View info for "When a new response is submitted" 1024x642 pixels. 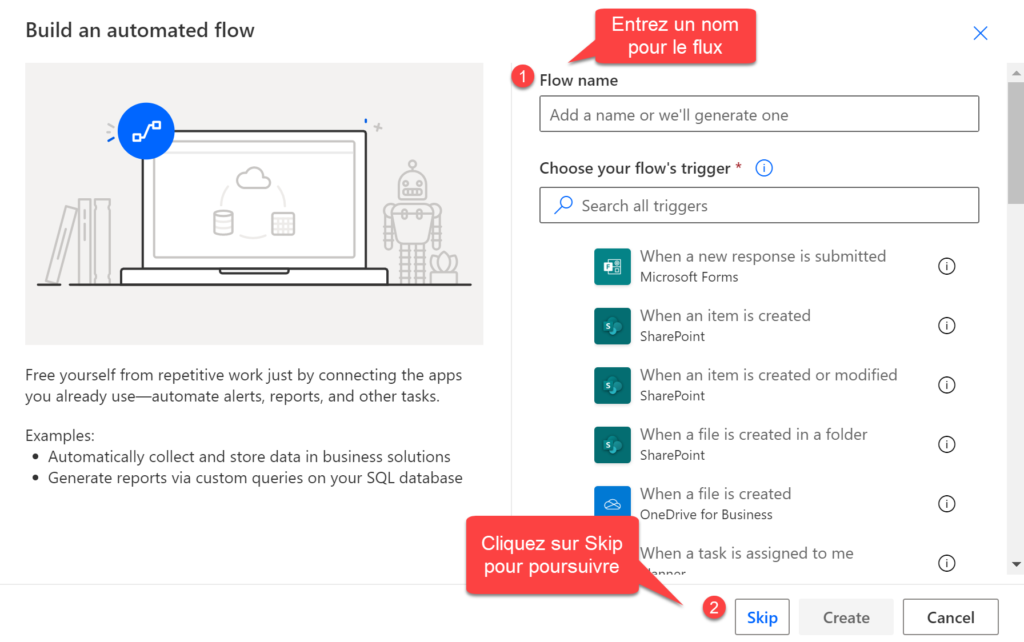tap(946, 266)
